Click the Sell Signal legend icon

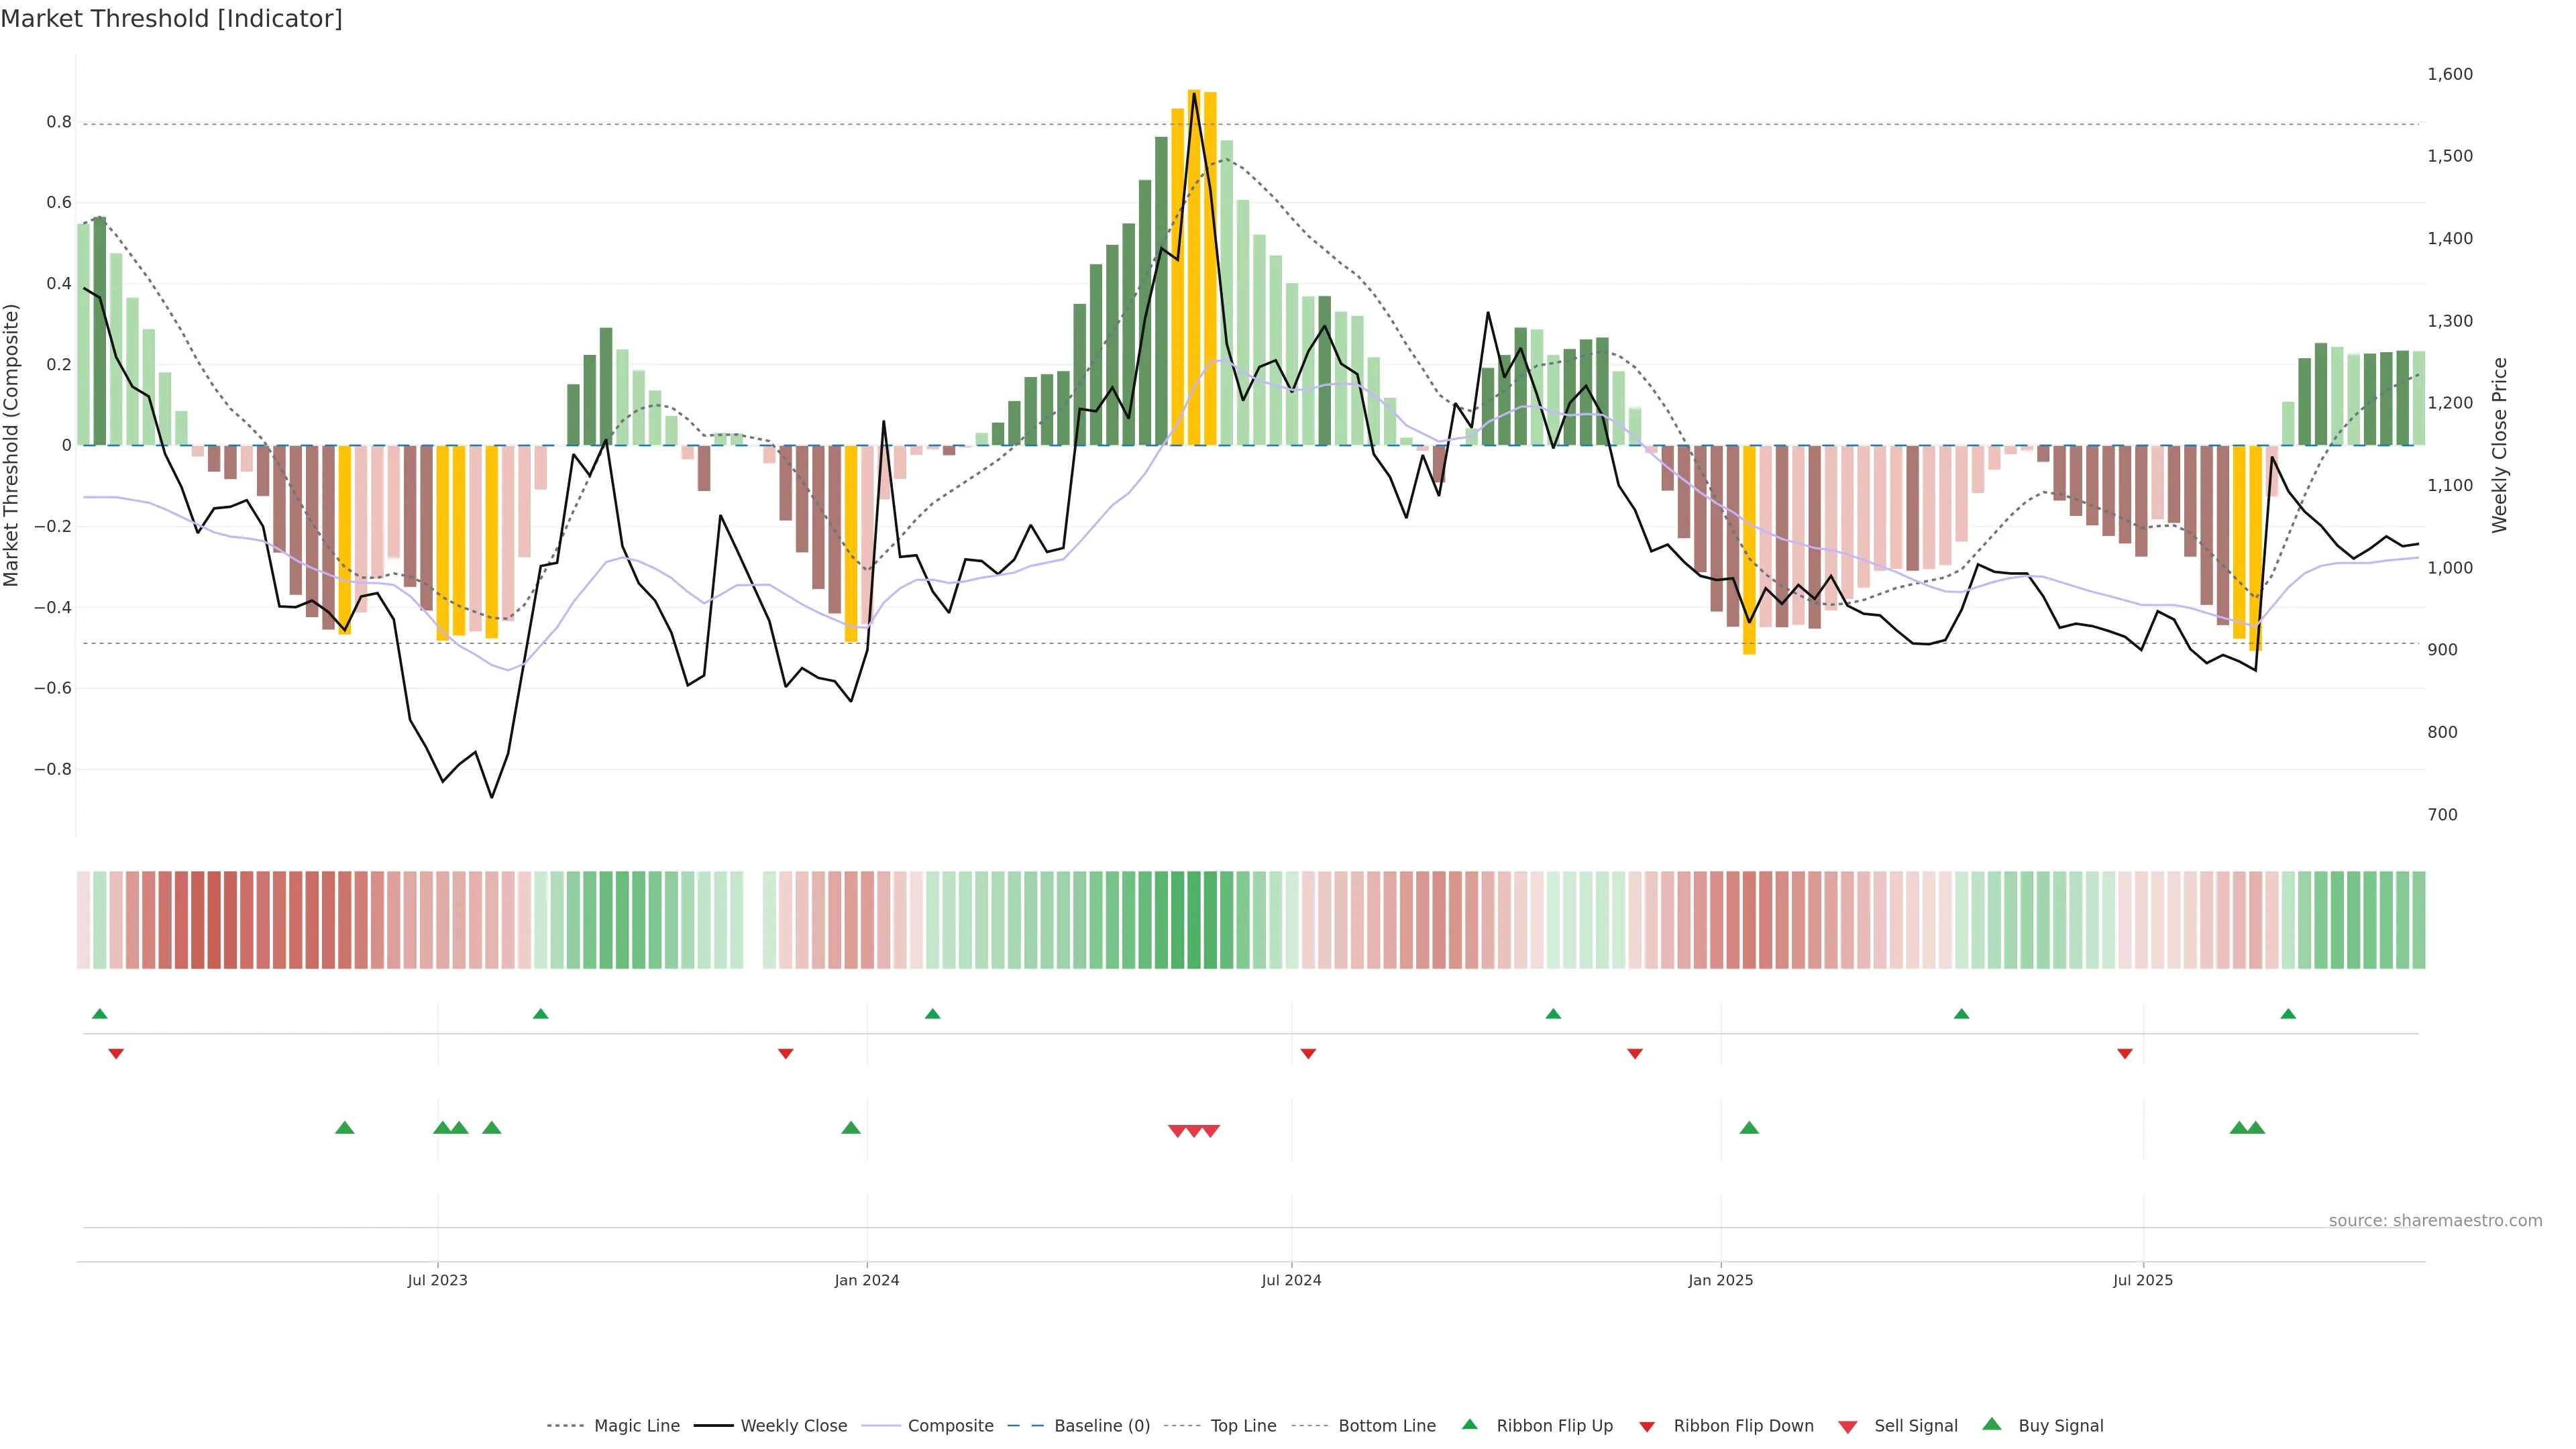1848,1427
